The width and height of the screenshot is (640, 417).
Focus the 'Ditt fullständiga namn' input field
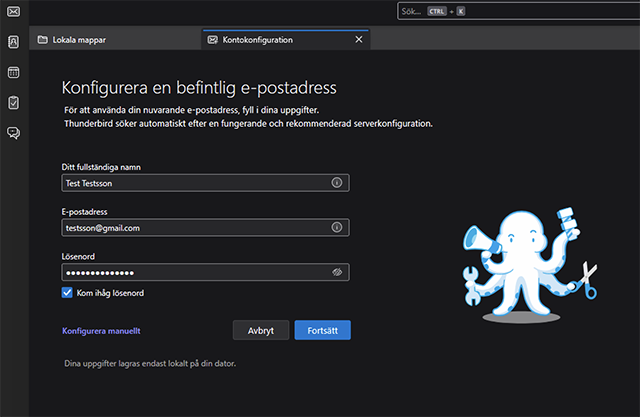pos(205,183)
